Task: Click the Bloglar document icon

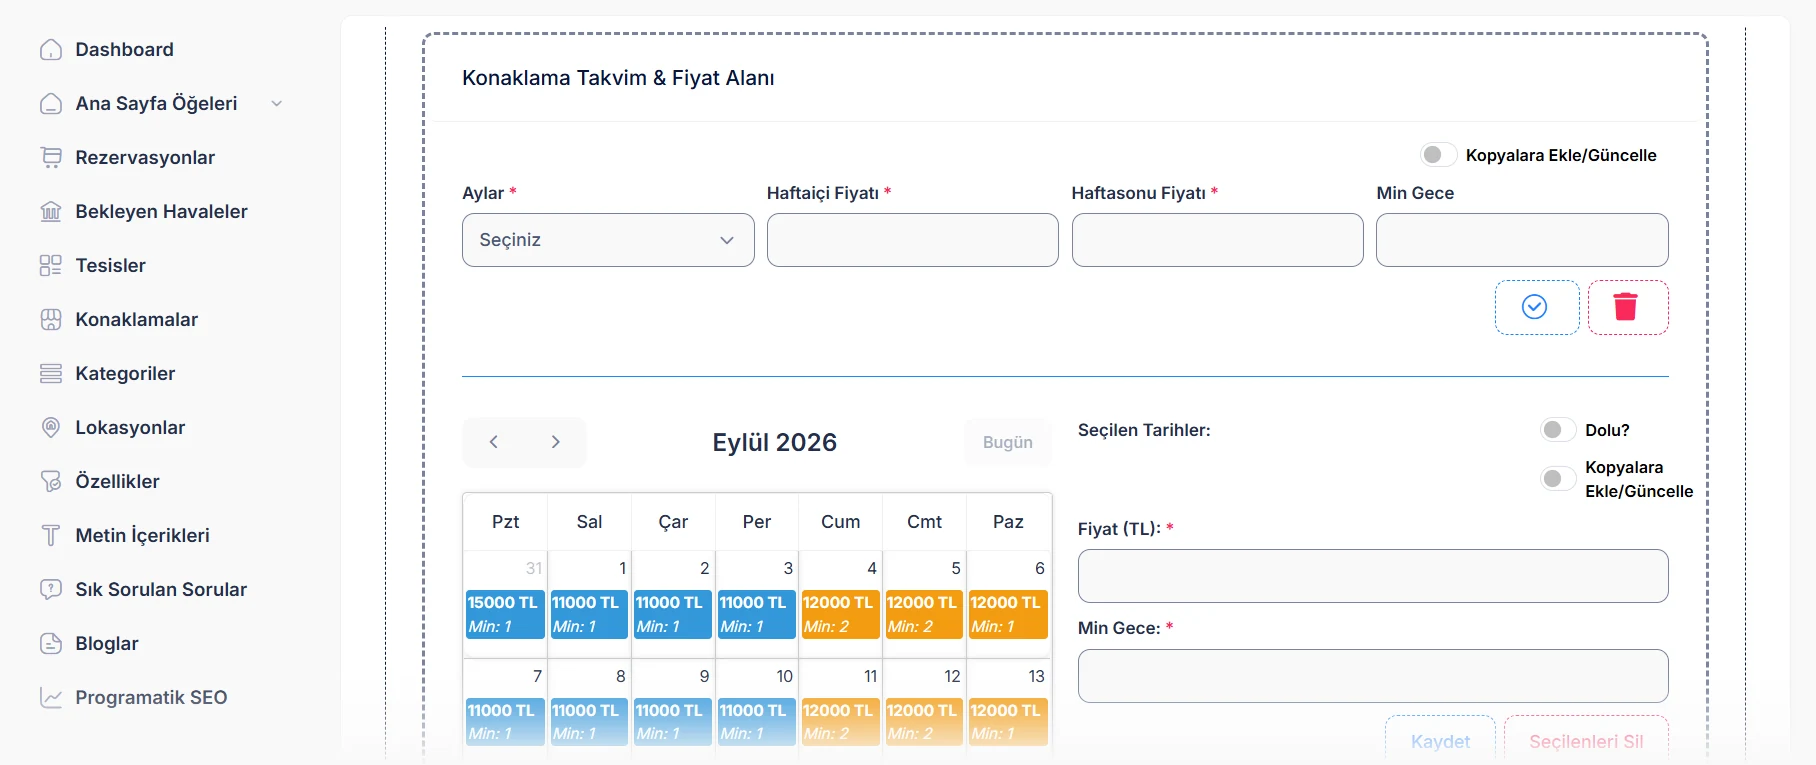Action: click(x=51, y=644)
